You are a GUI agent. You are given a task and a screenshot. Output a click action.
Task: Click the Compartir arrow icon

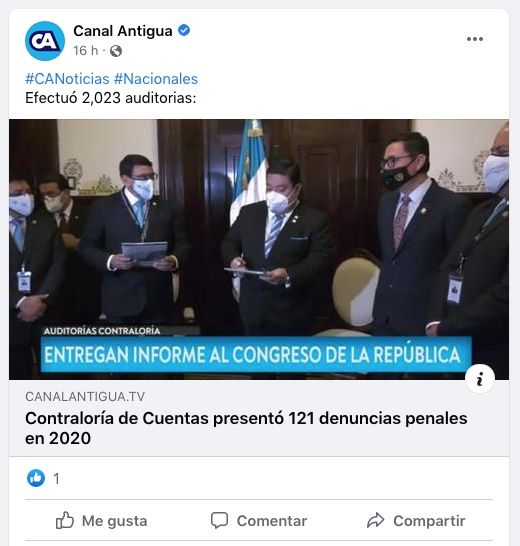pos(375,521)
